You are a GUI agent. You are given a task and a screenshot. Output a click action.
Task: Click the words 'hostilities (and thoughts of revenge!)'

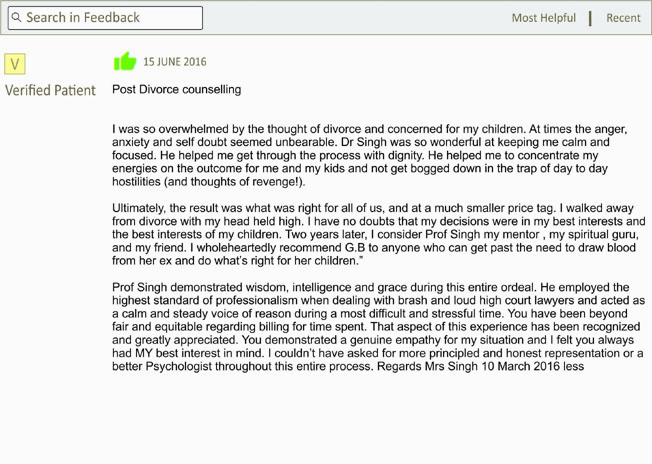click(x=208, y=182)
